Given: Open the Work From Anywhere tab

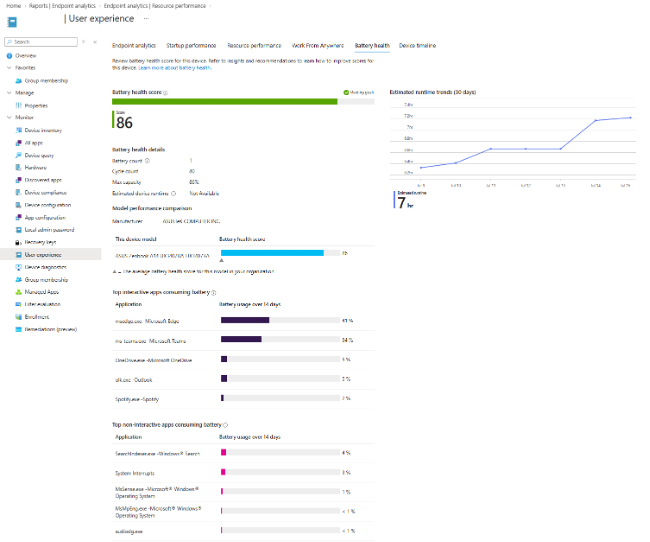Looking at the screenshot, I should click(x=318, y=46).
